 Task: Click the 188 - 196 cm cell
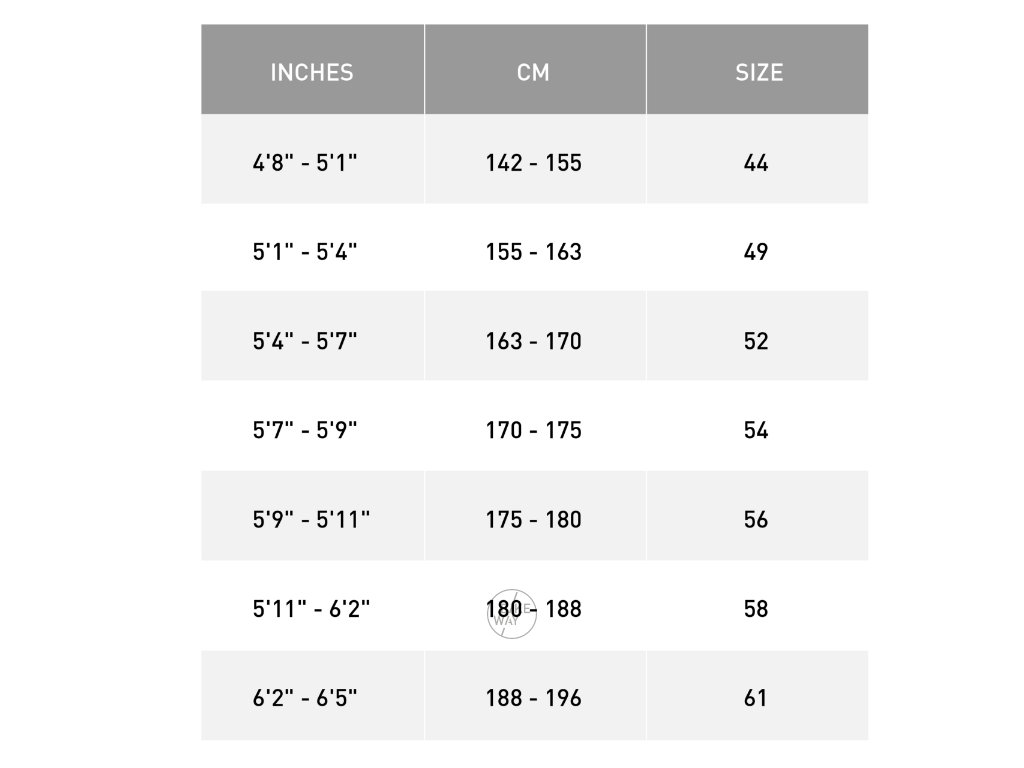click(535, 696)
